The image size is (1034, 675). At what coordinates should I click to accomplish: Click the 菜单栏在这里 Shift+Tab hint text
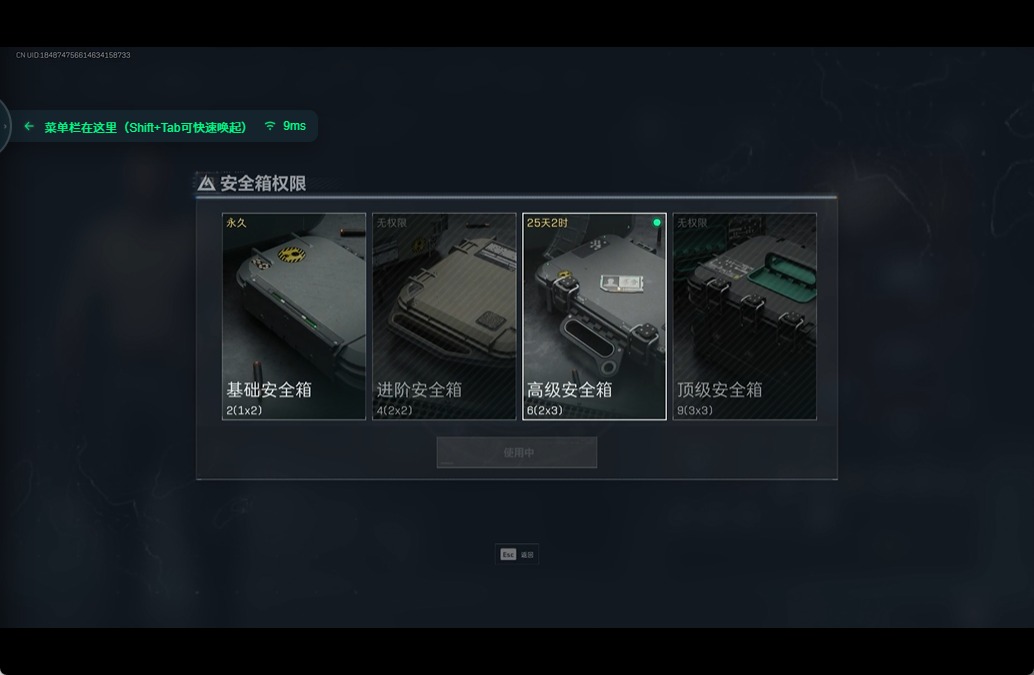145,127
